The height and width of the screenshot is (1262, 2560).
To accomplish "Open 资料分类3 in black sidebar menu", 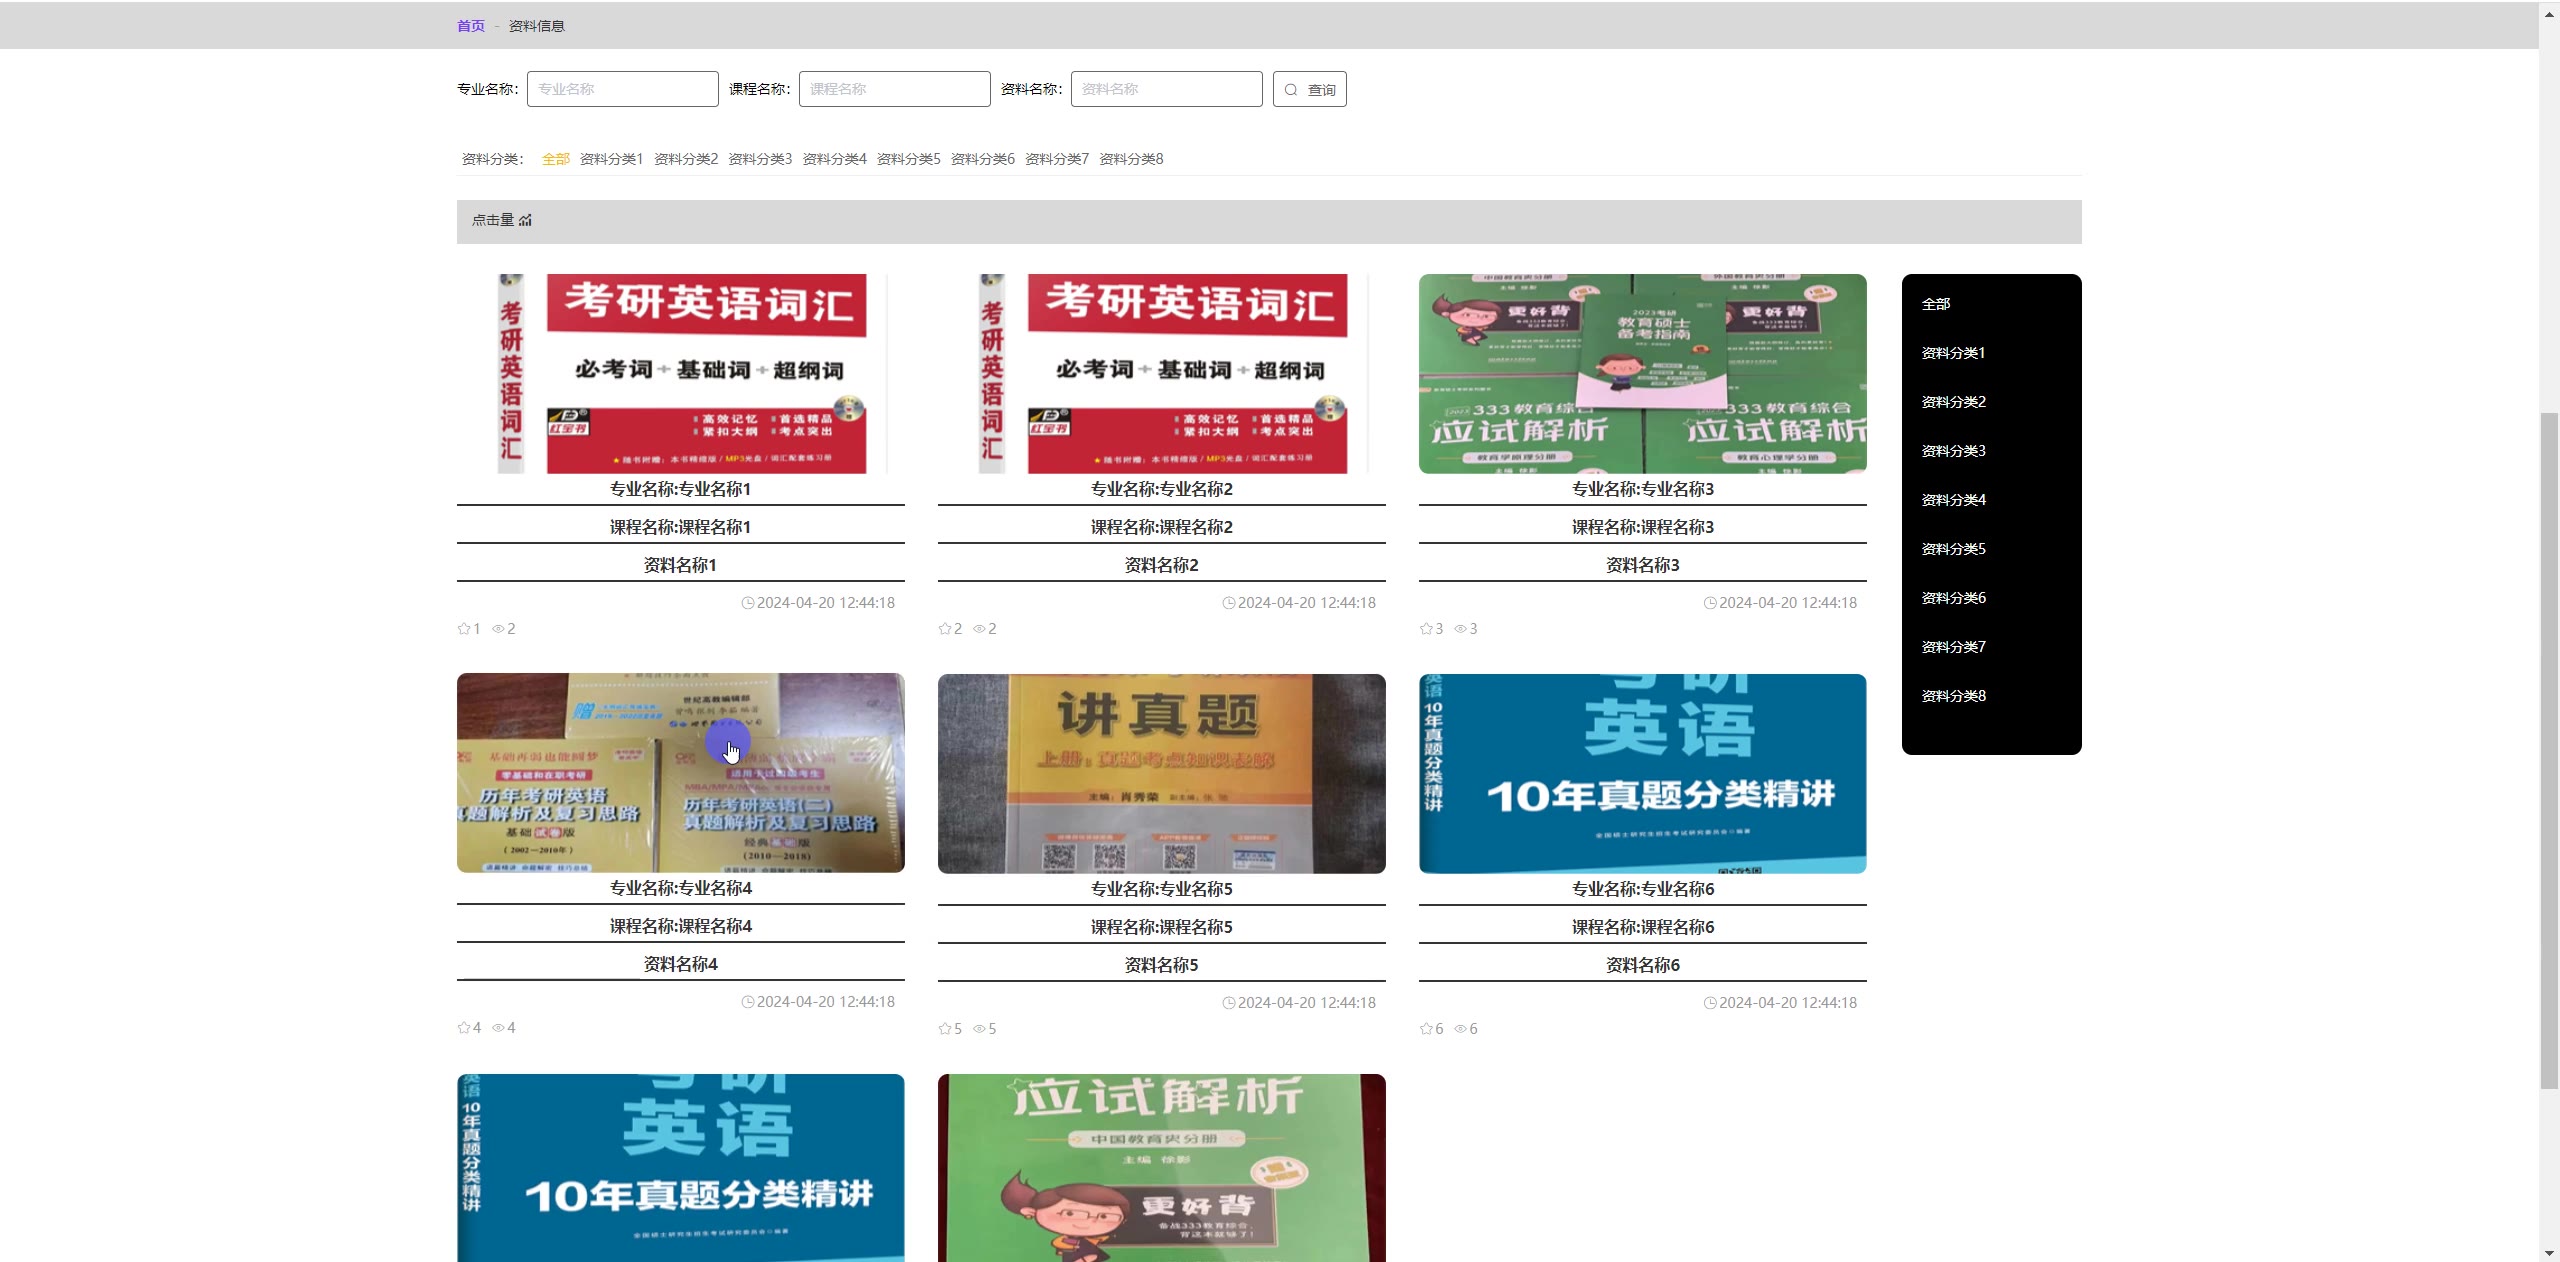I will point(1953,451).
